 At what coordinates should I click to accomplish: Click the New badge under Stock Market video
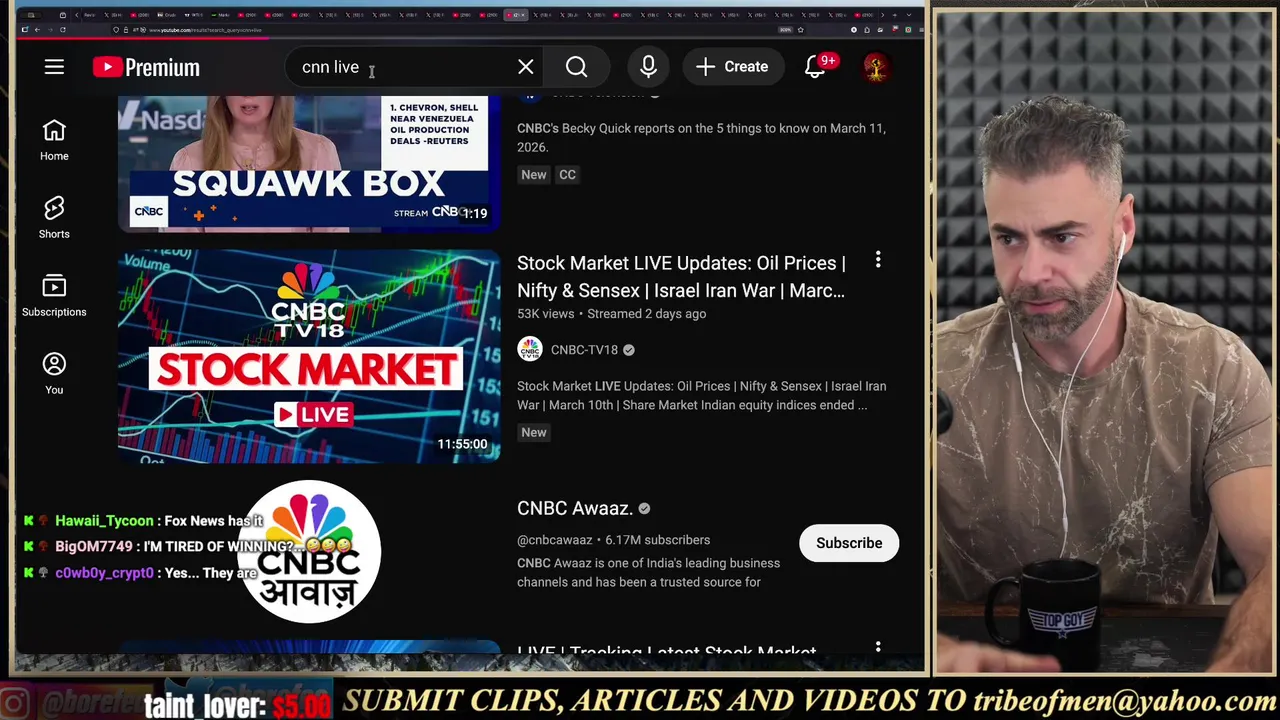point(534,432)
